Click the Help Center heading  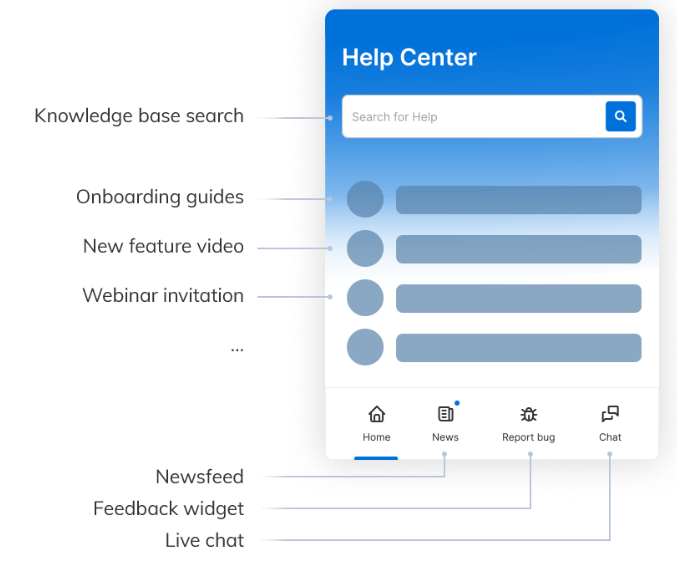[x=409, y=58]
